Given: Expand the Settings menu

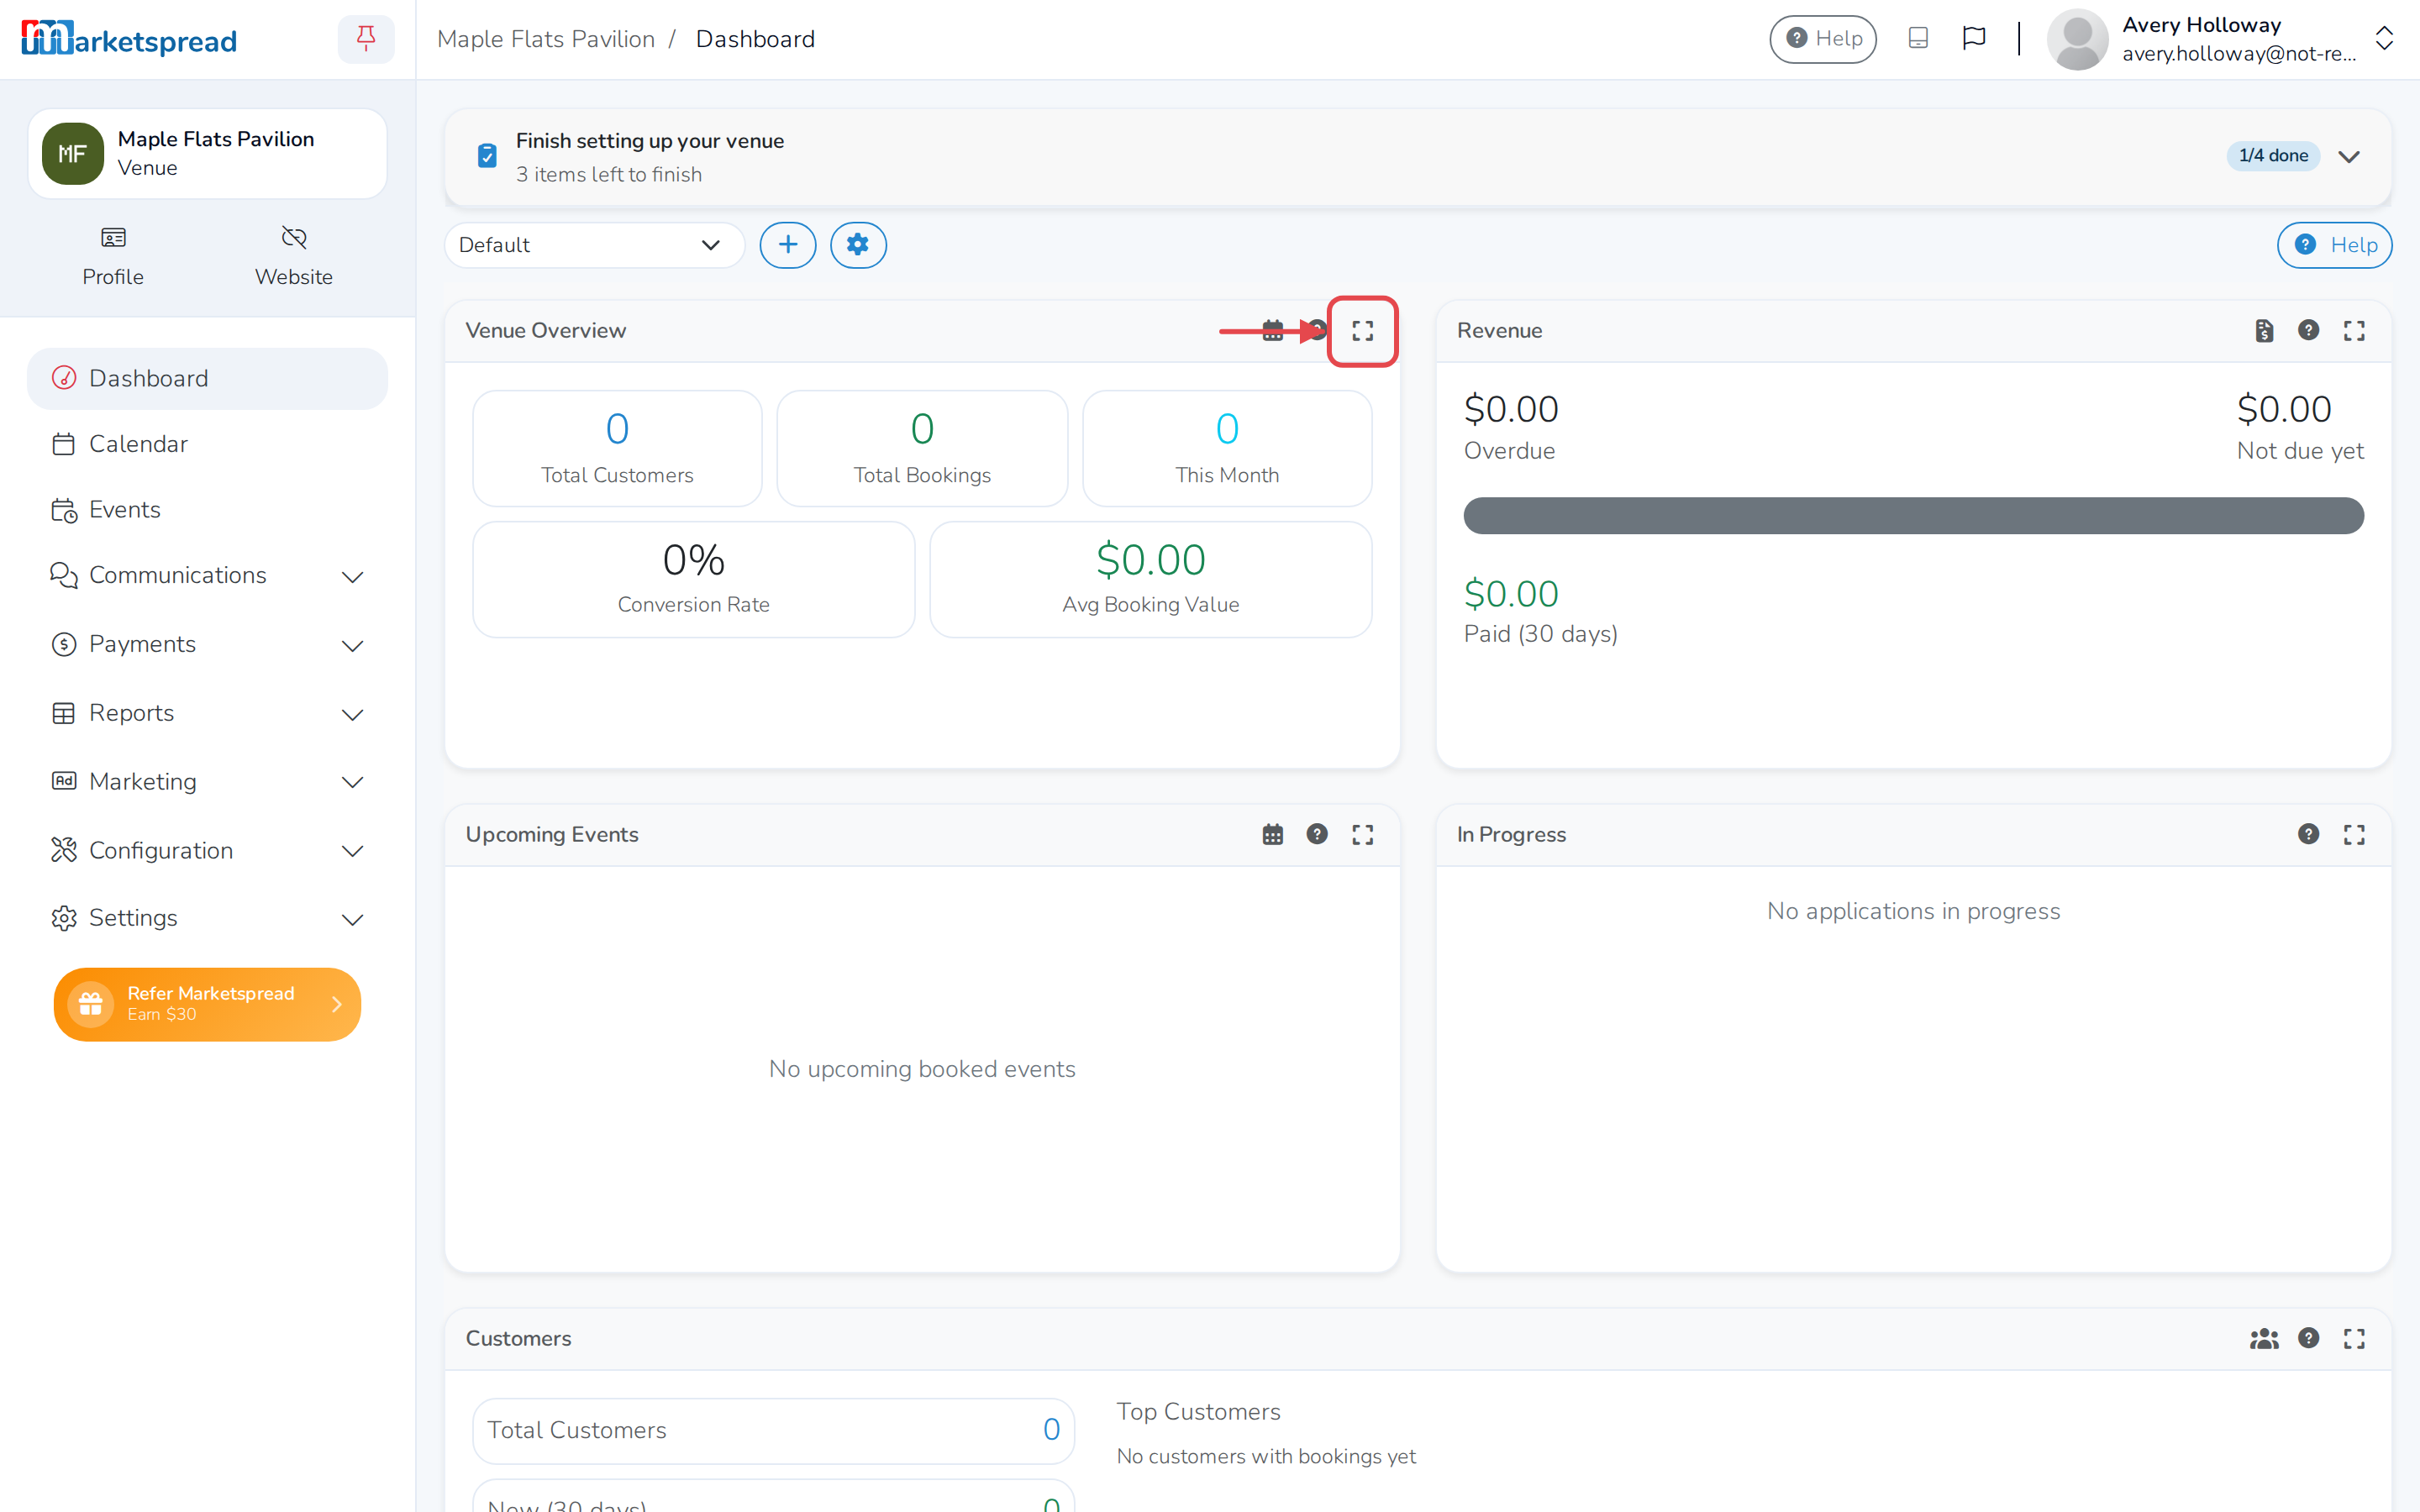Looking at the screenshot, I should coord(207,919).
